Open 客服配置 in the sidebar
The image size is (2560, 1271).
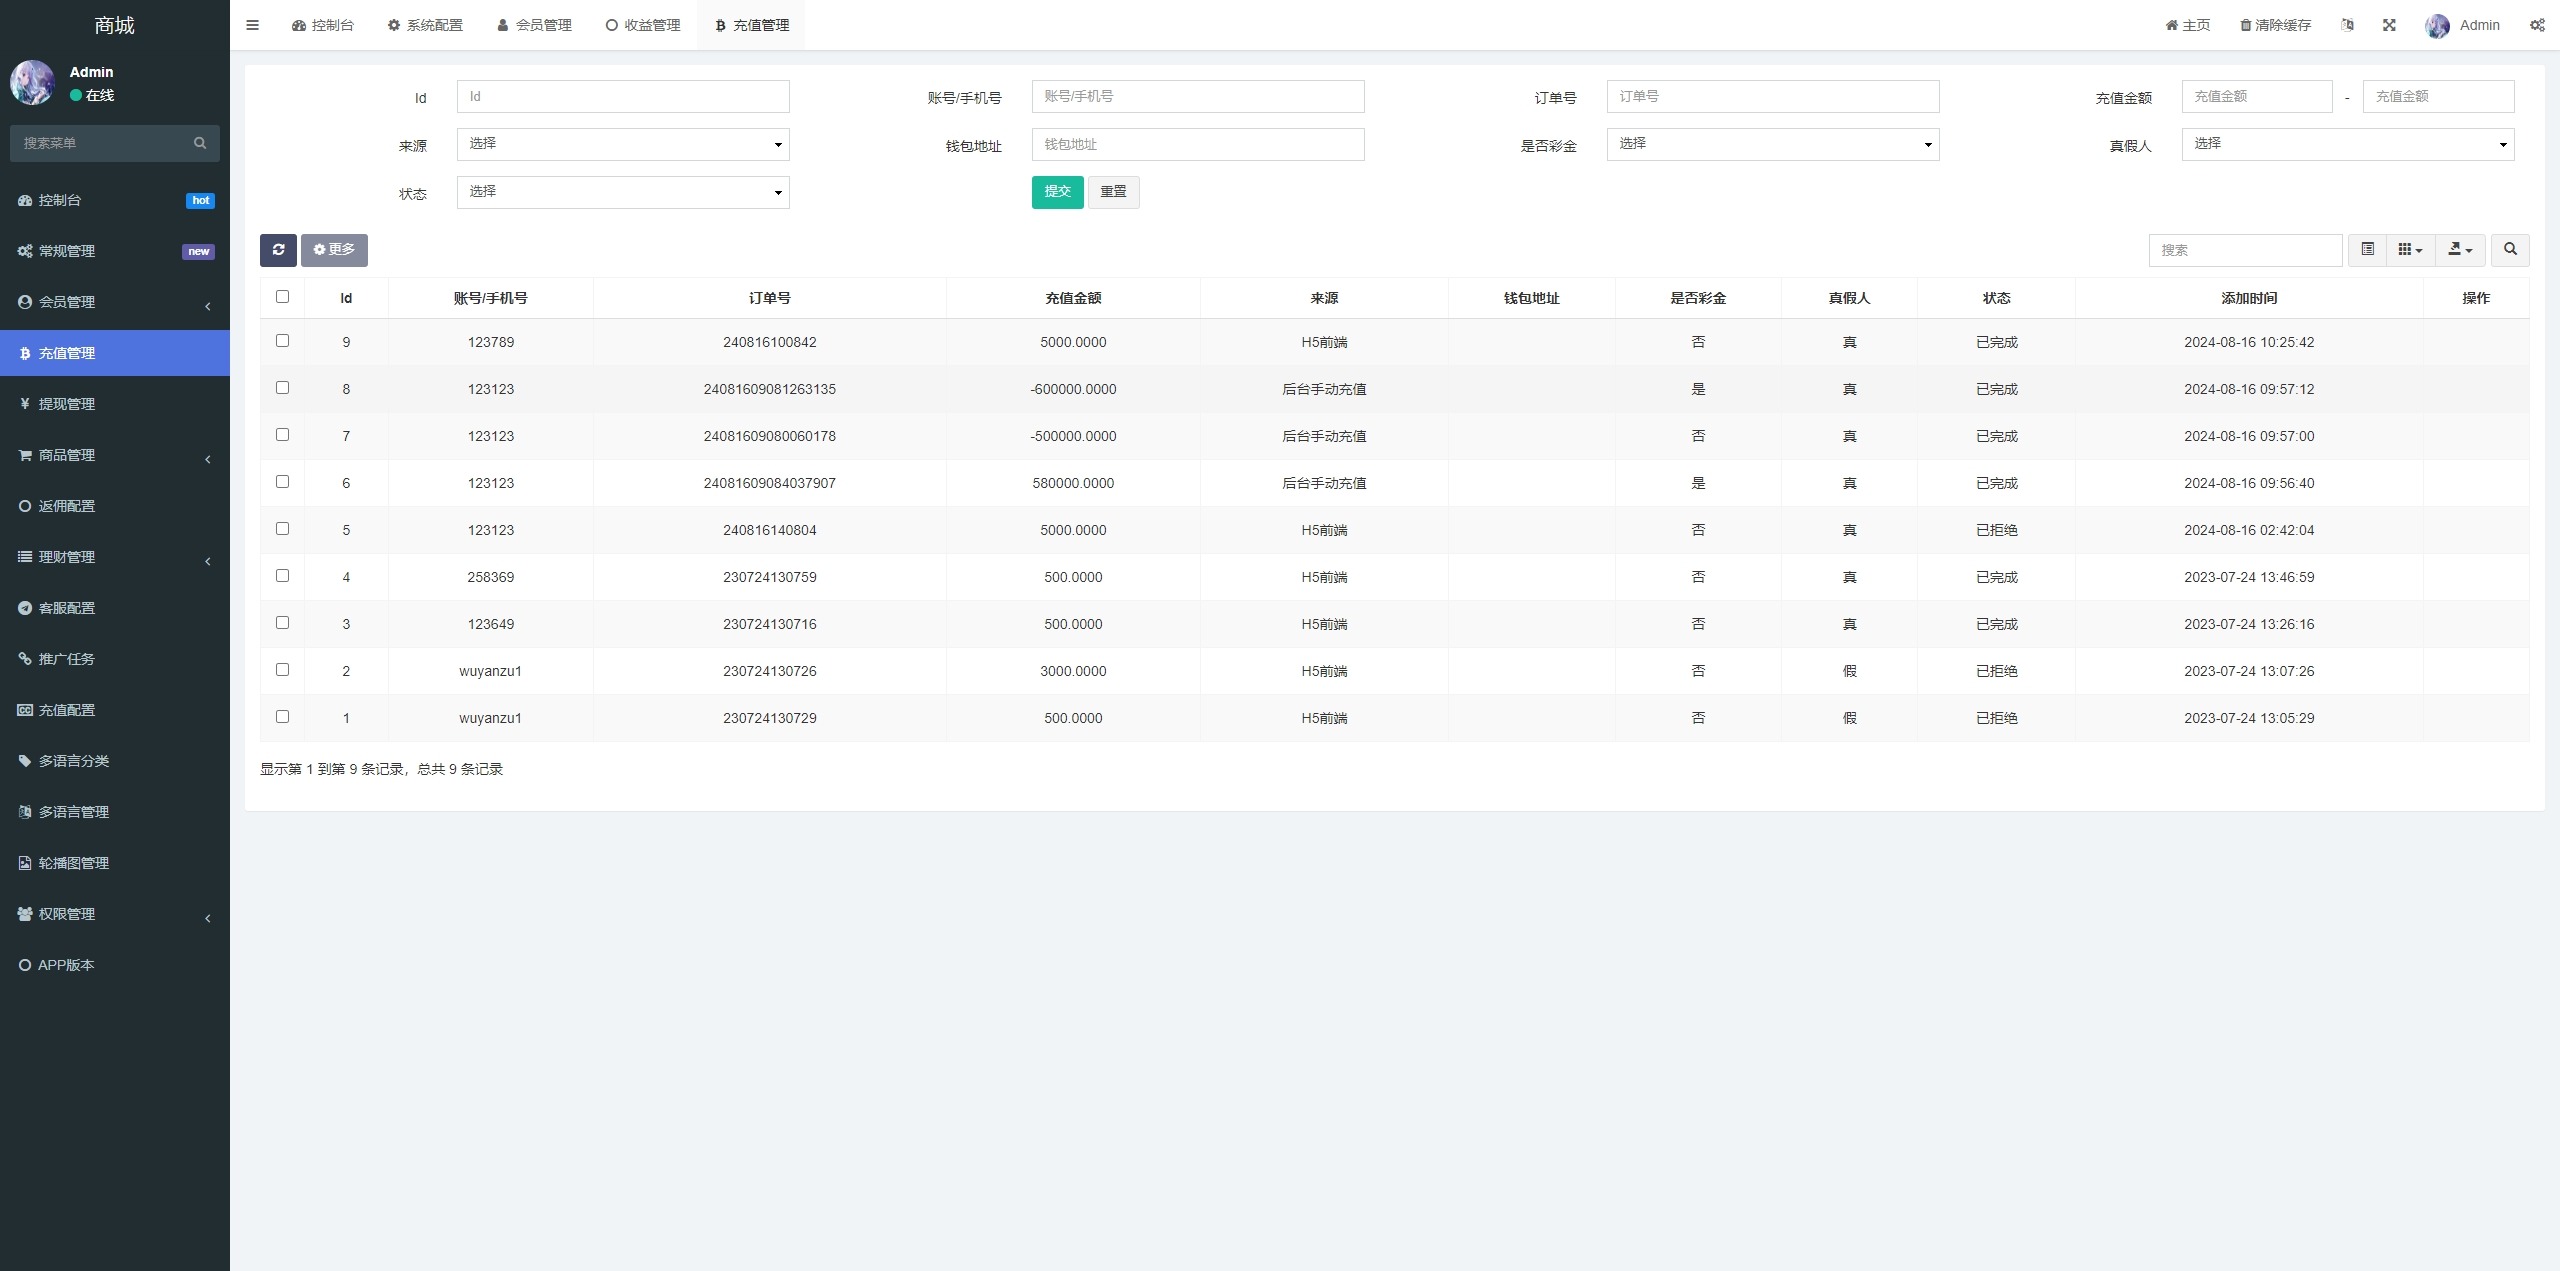115,608
